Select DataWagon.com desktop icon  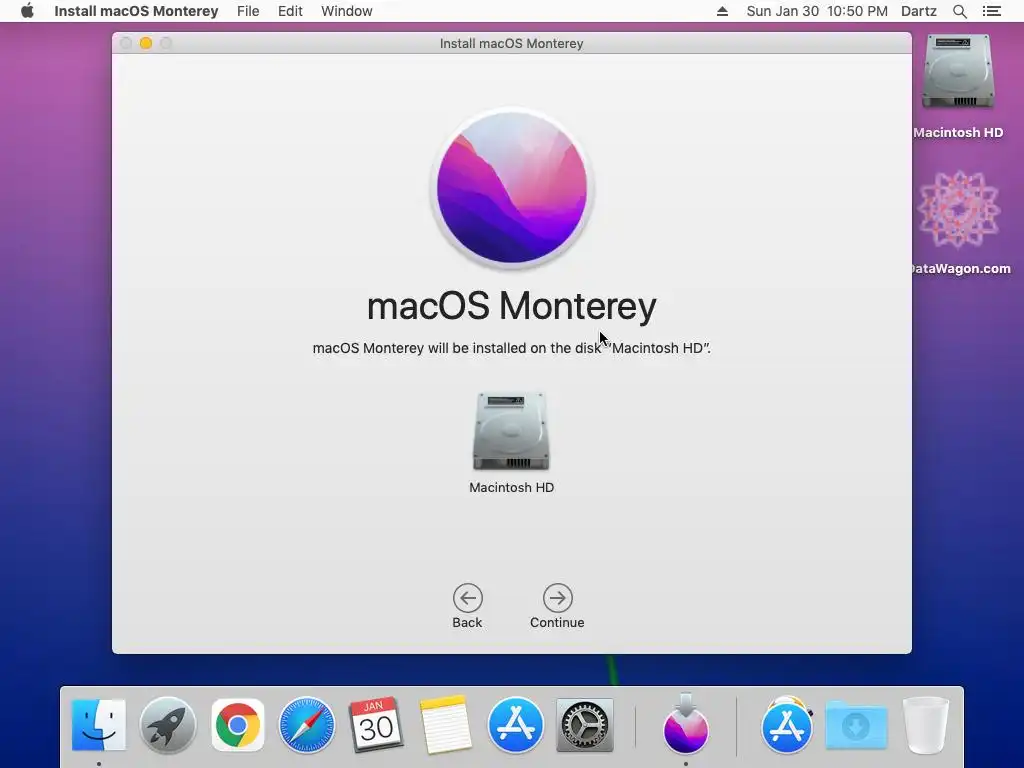tap(958, 210)
